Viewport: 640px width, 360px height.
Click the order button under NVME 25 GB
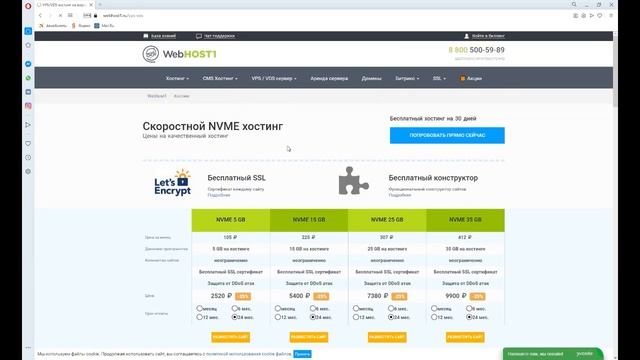point(387,337)
